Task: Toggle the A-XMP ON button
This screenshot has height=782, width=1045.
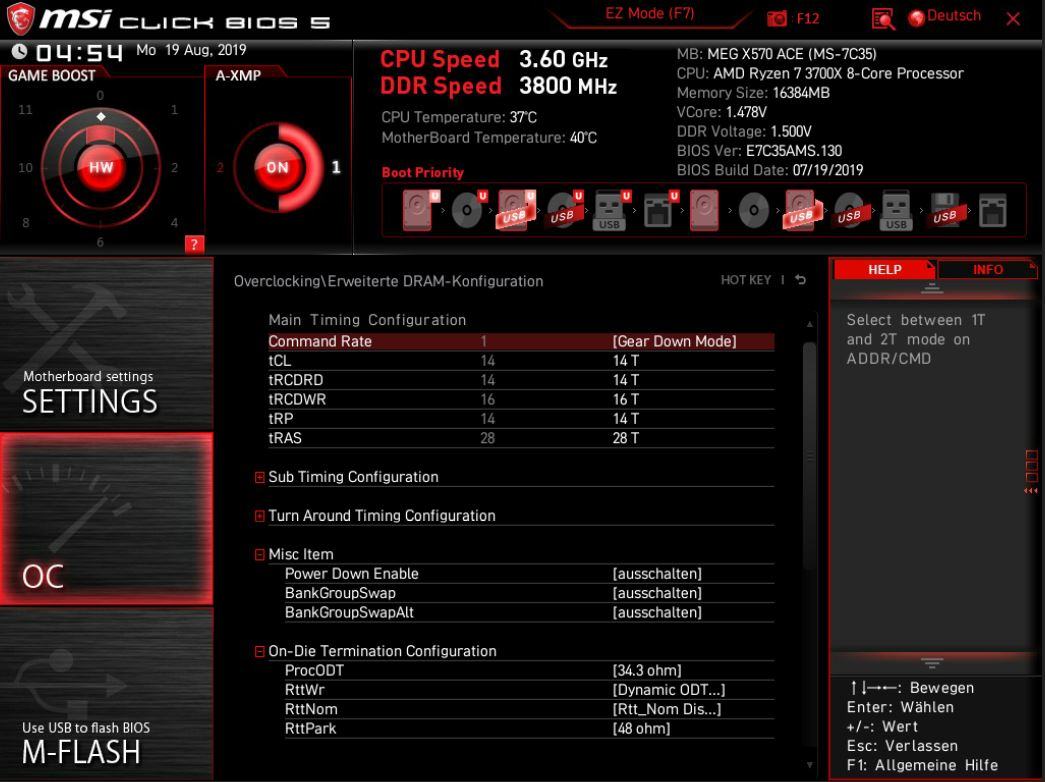Action: pyautogui.click(x=277, y=167)
